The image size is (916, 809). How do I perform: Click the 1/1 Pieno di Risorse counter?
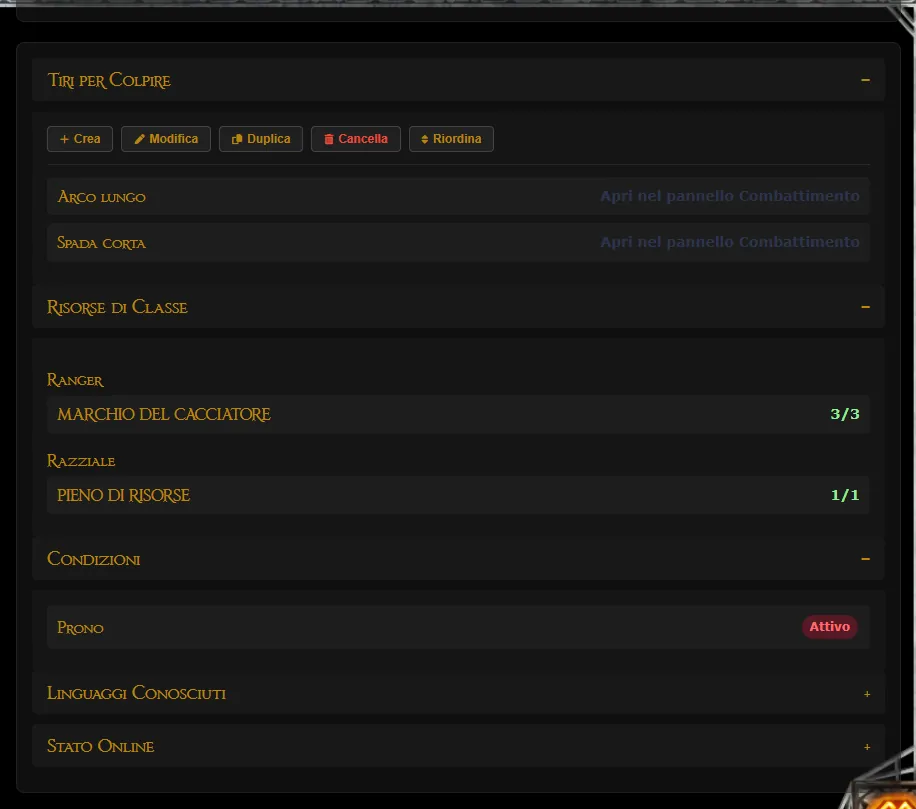pos(845,495)
